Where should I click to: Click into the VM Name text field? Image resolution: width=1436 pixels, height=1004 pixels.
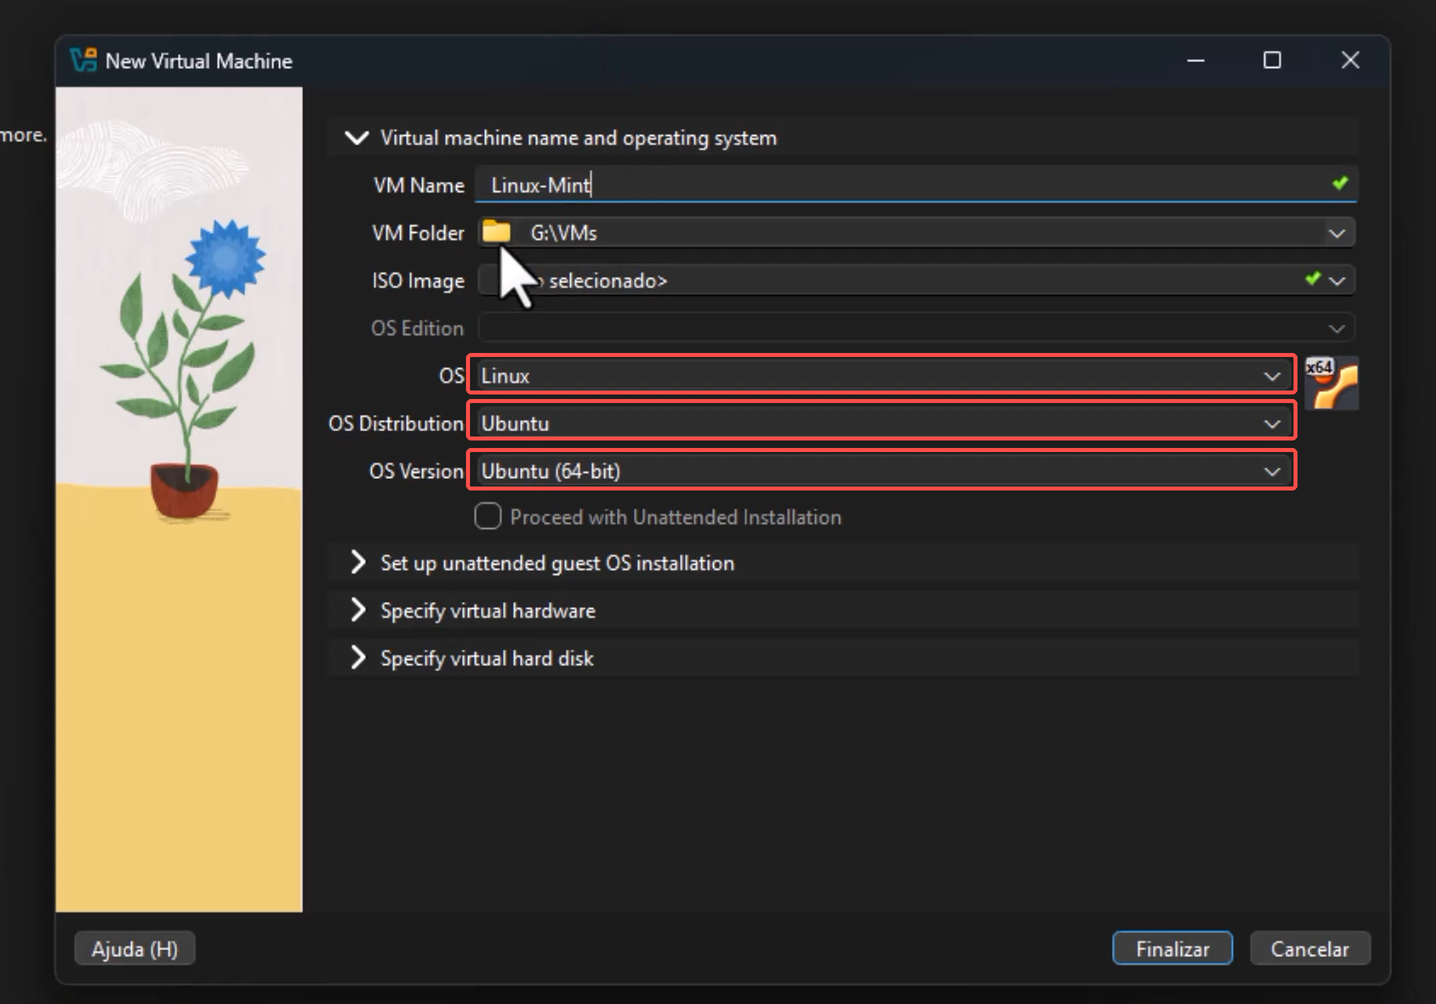pyautogui.click(x=916, y=185)
